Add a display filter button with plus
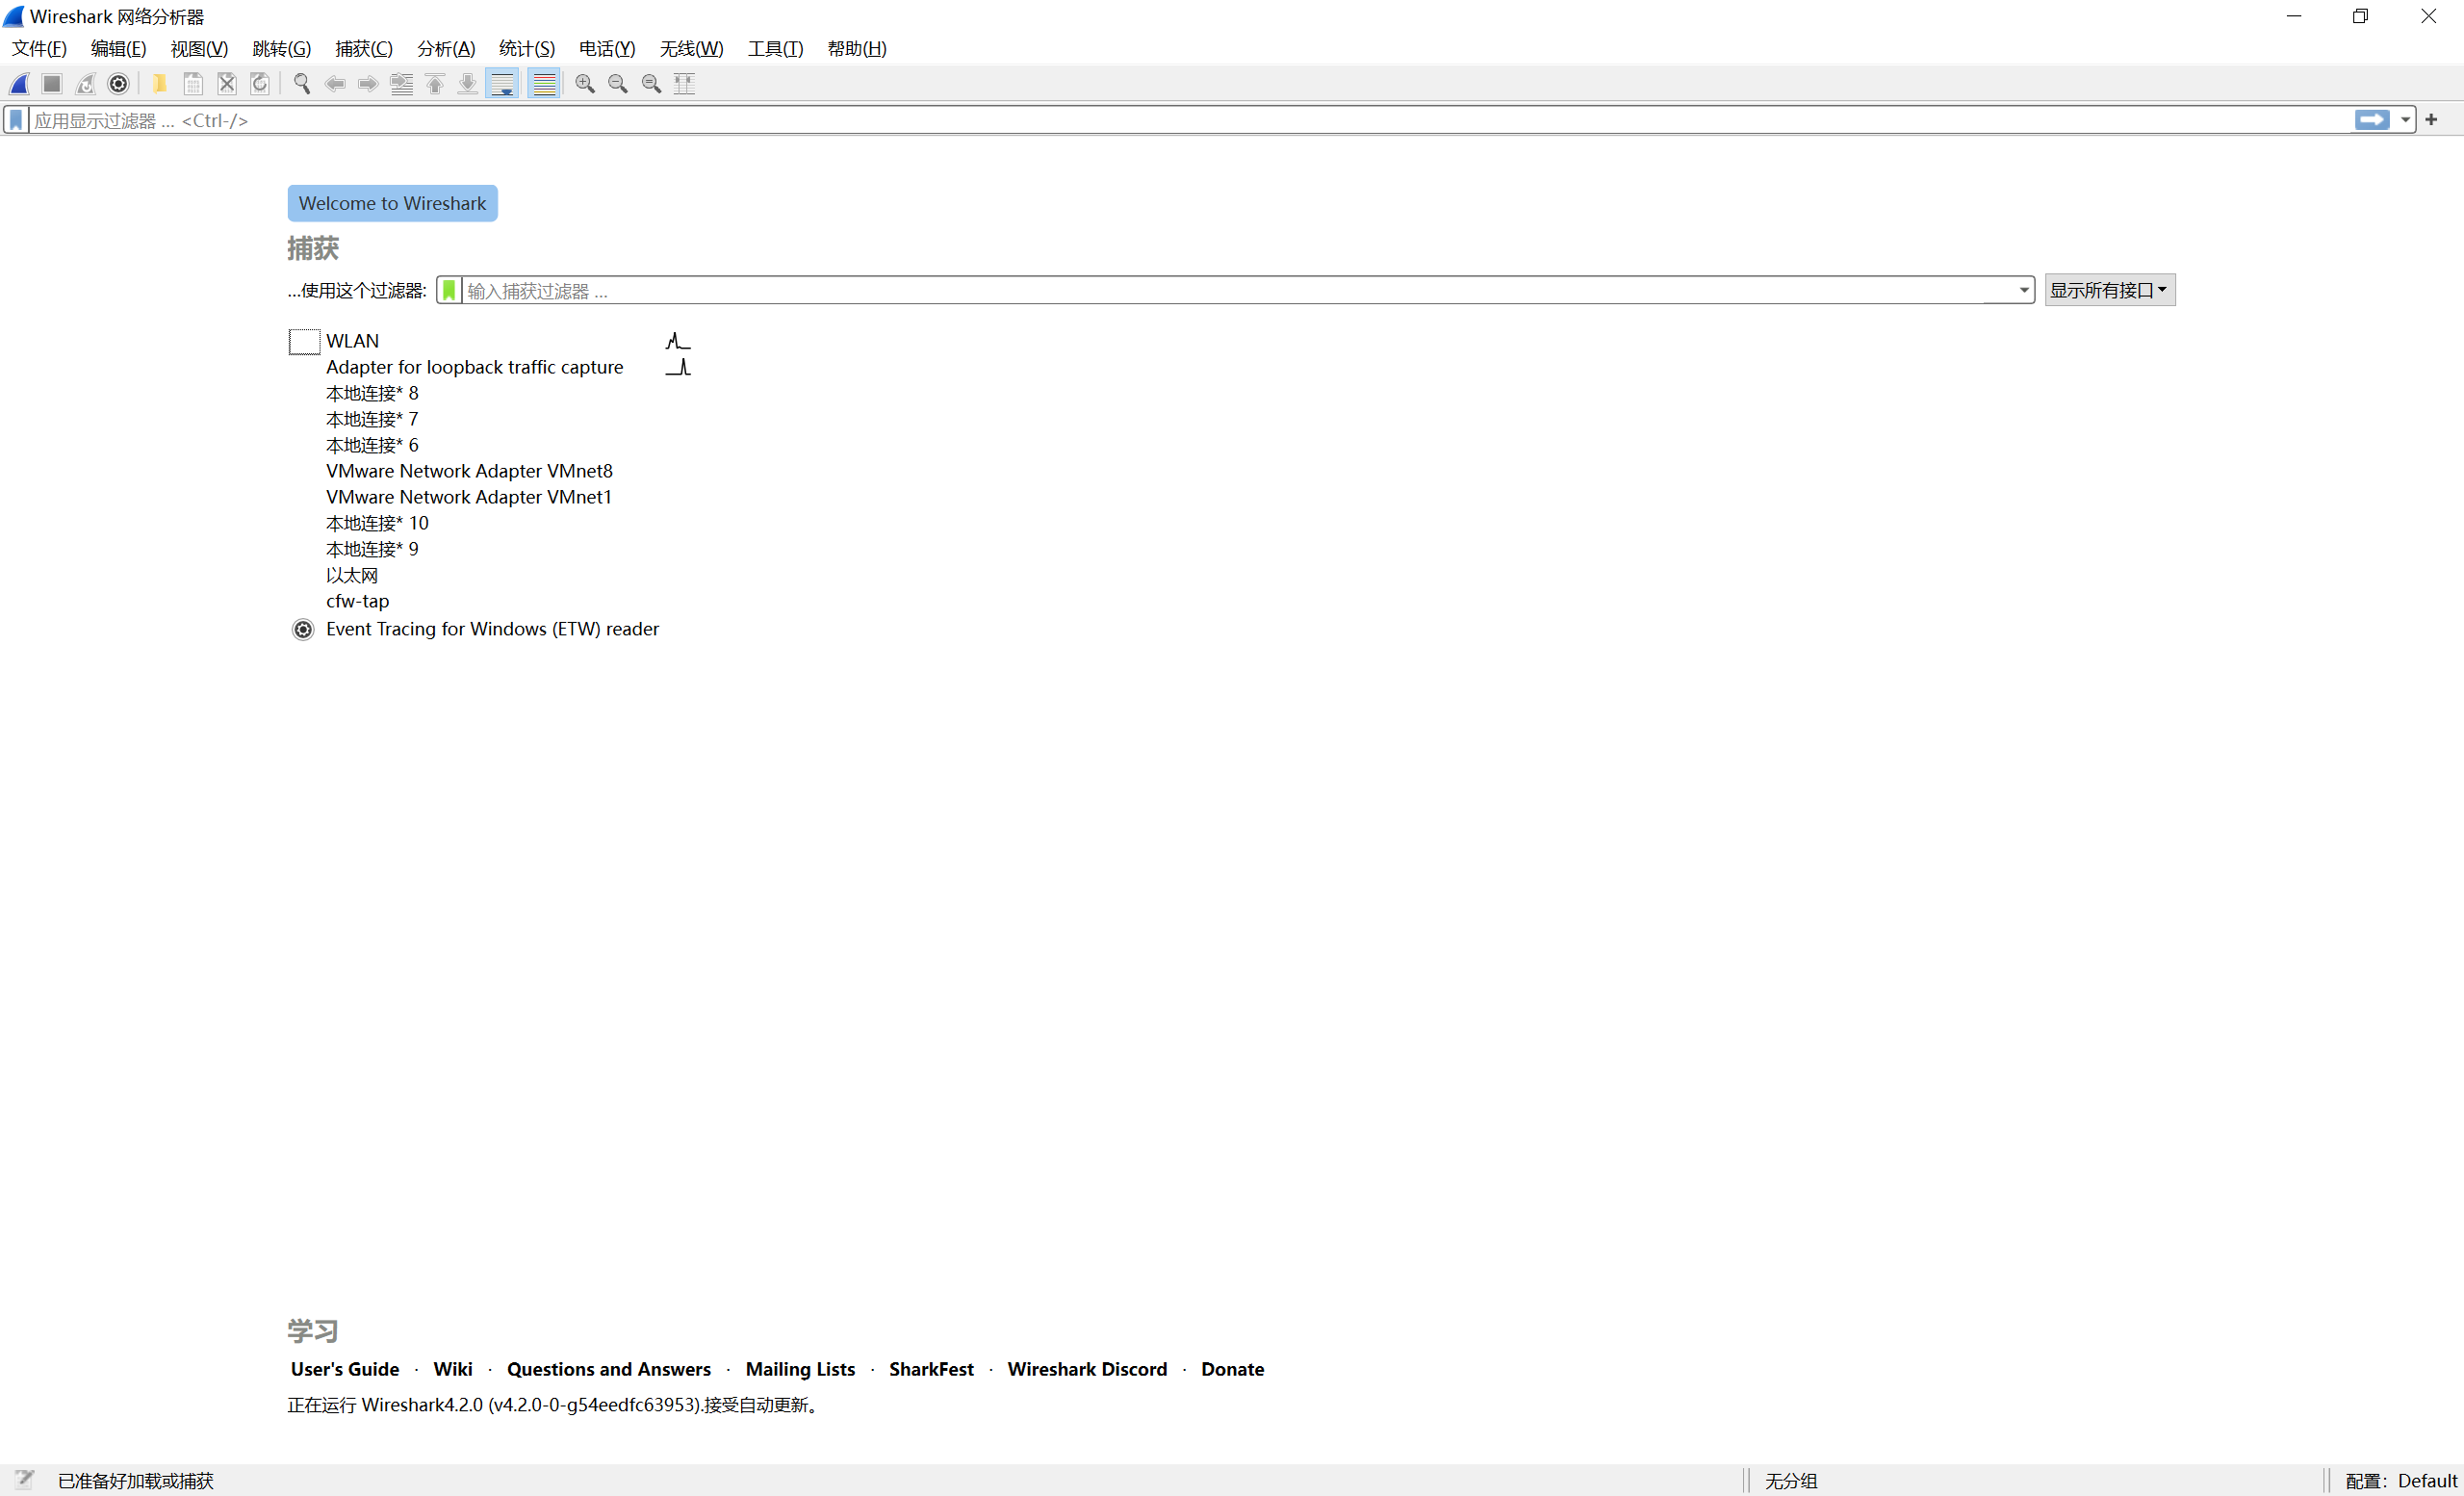2464x1496 pixels. [2431, 120]
